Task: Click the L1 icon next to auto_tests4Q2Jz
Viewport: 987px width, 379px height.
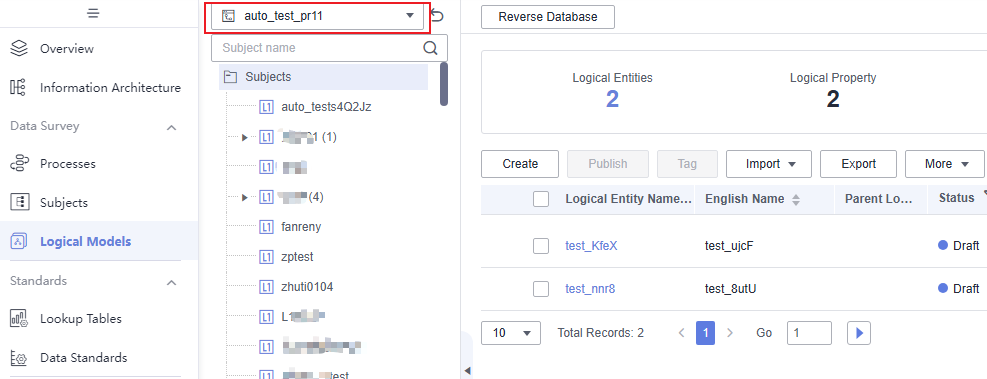Action: tap(266, 107)
